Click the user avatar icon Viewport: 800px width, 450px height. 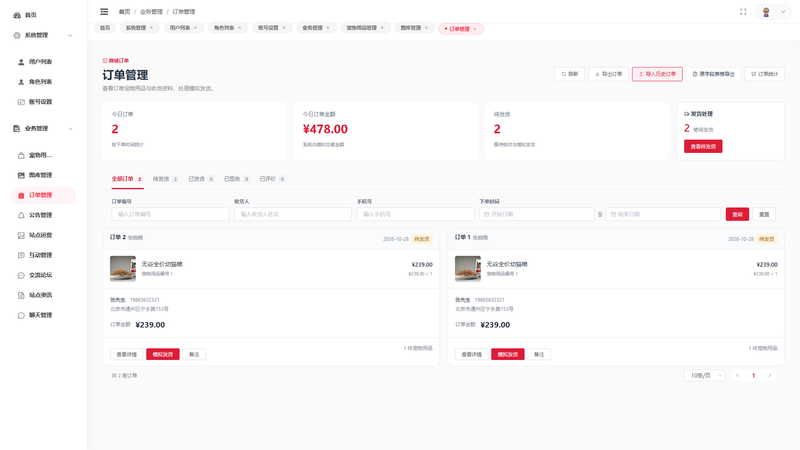click(x=766, y=12)
